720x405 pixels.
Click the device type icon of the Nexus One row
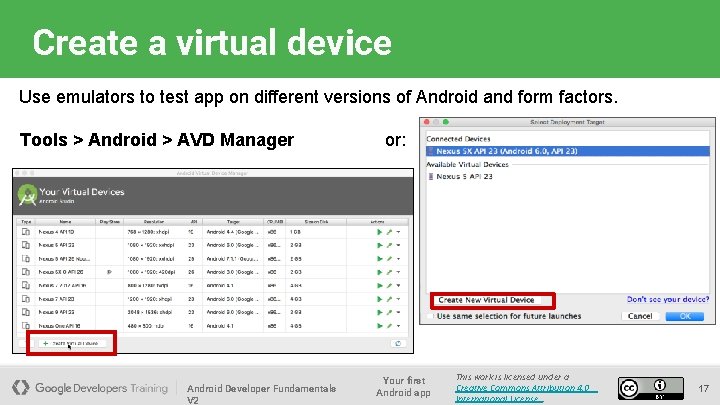click(26, 326)
